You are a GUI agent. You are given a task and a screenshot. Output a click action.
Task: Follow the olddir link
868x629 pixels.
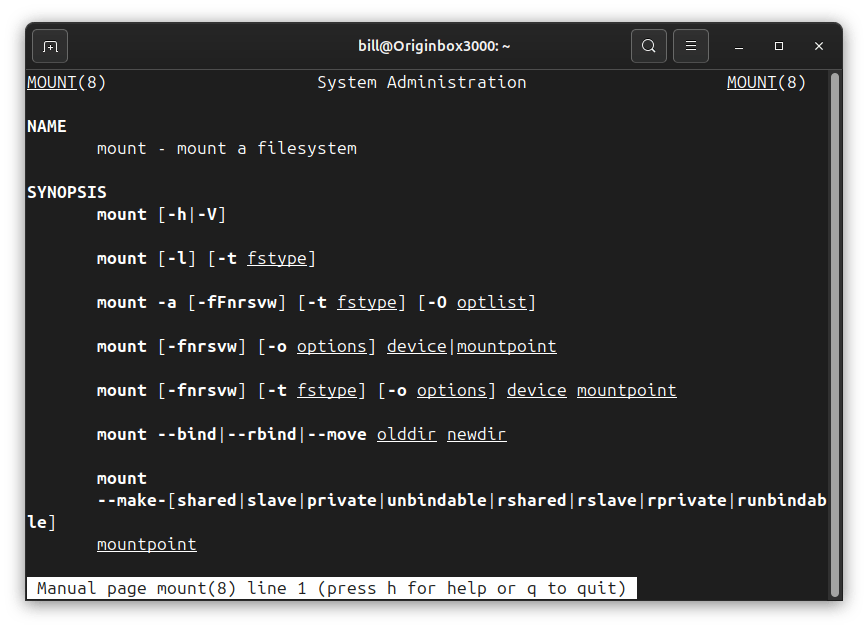(407, 434)
